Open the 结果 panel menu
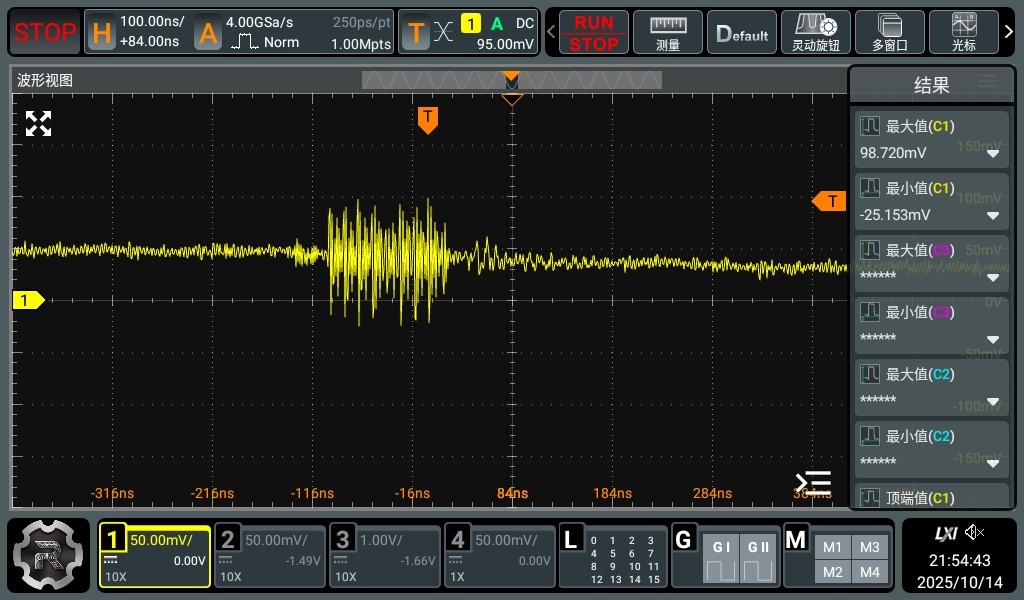Viewport: 1024px width, 600px height. click(987, 82)
